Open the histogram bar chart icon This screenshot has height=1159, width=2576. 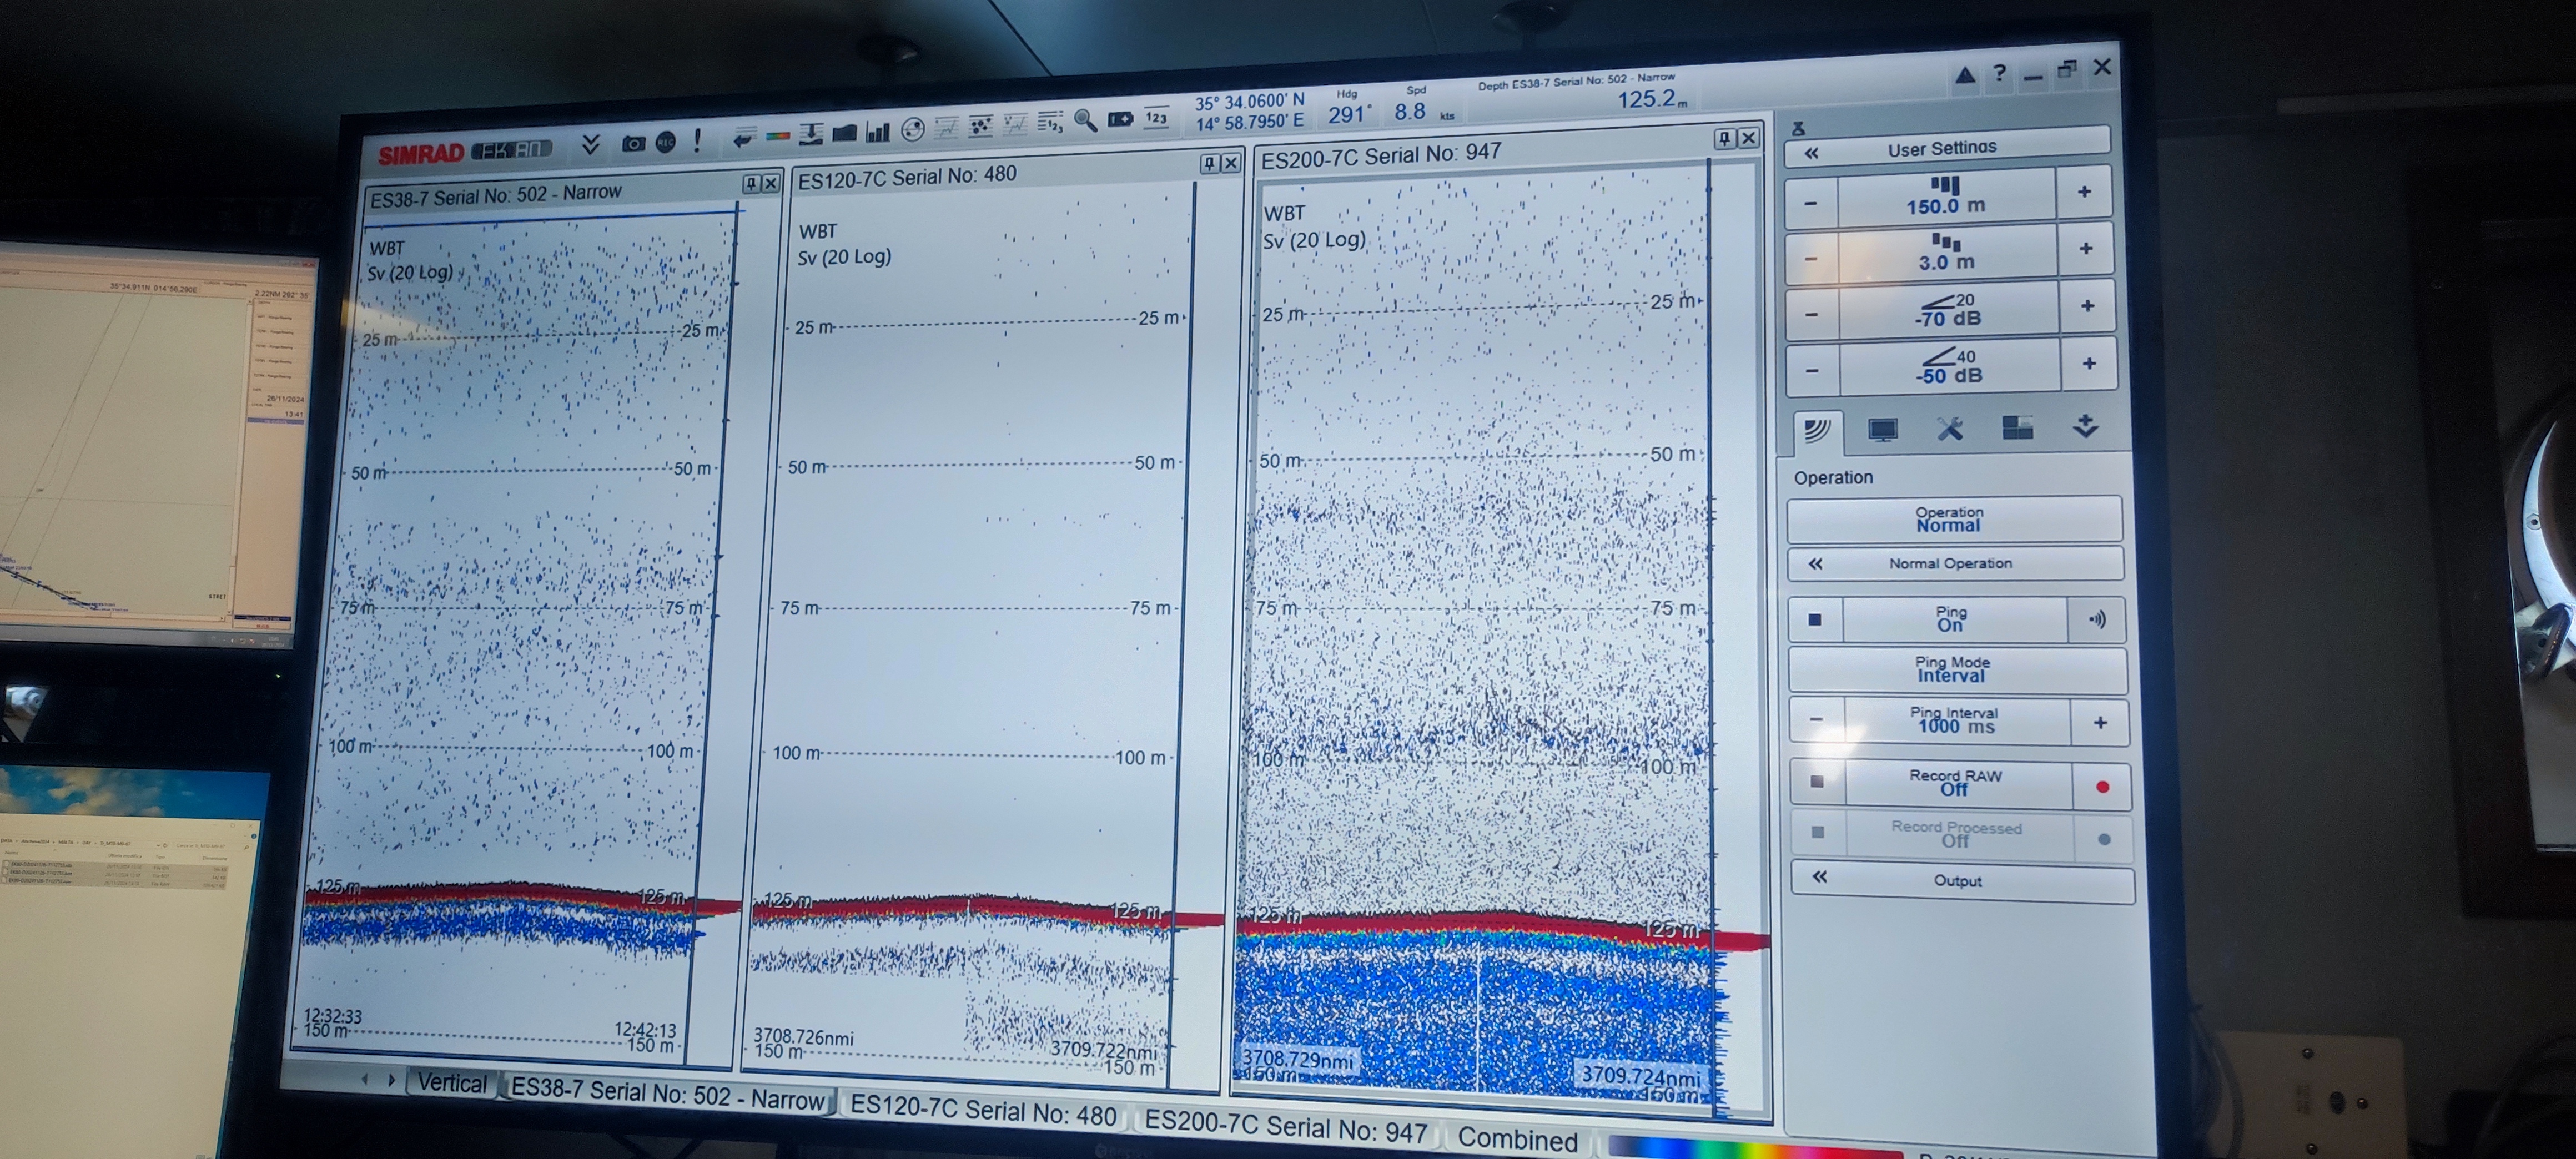click(878, 131)
